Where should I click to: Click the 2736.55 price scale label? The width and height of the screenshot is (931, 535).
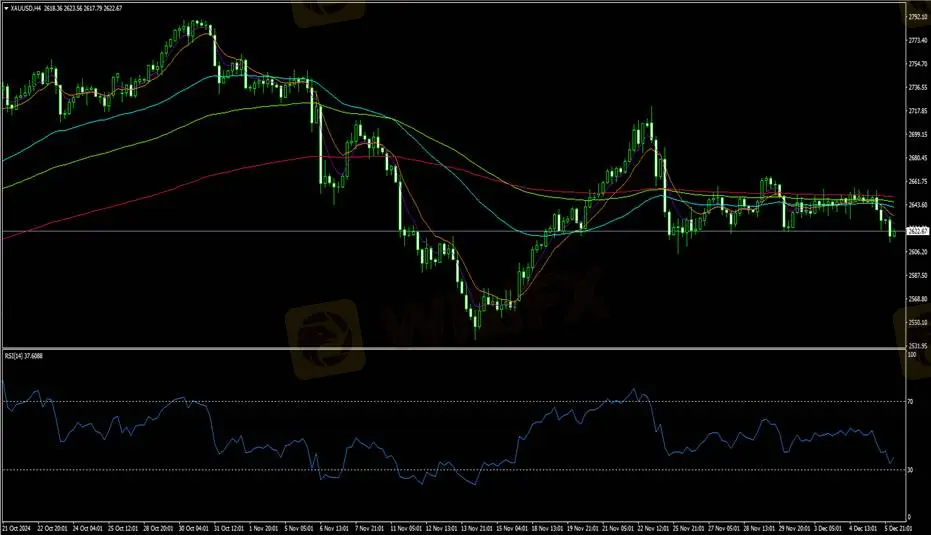click(918, 87)
